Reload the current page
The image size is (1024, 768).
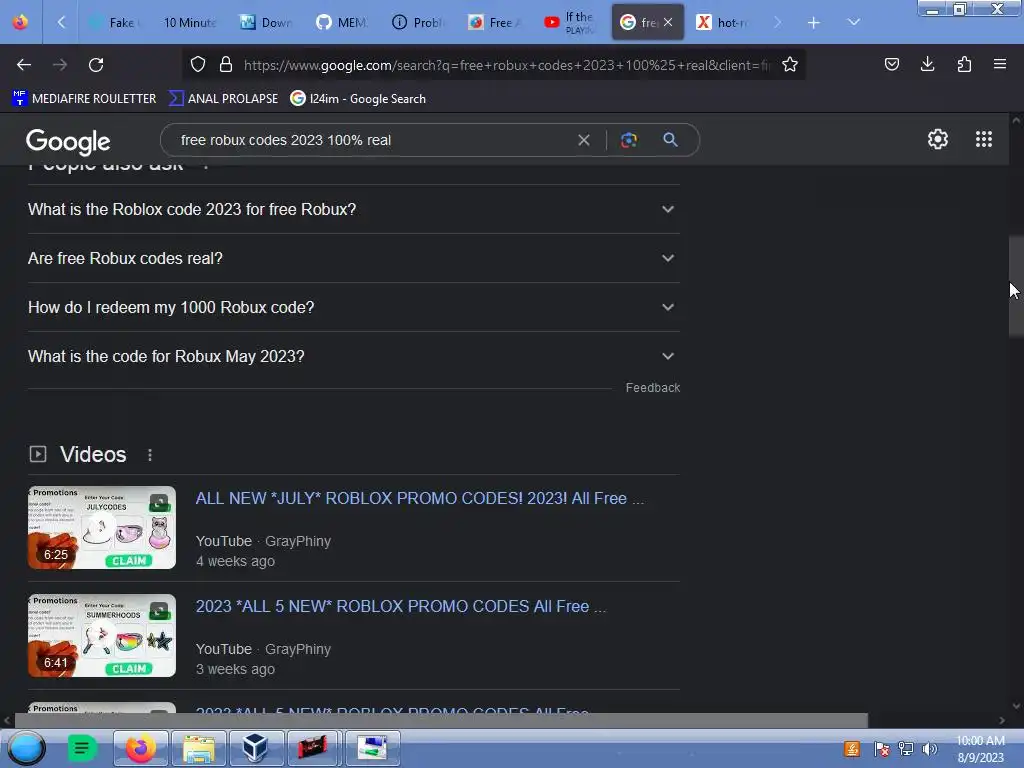coord(96,65)
